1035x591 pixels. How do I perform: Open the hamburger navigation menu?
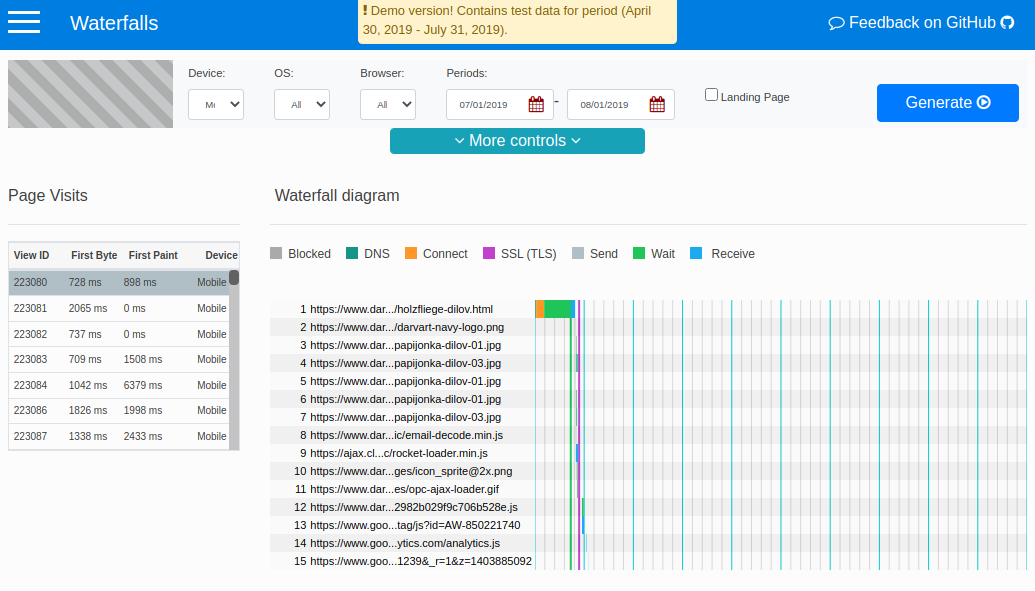pos(24,22)
